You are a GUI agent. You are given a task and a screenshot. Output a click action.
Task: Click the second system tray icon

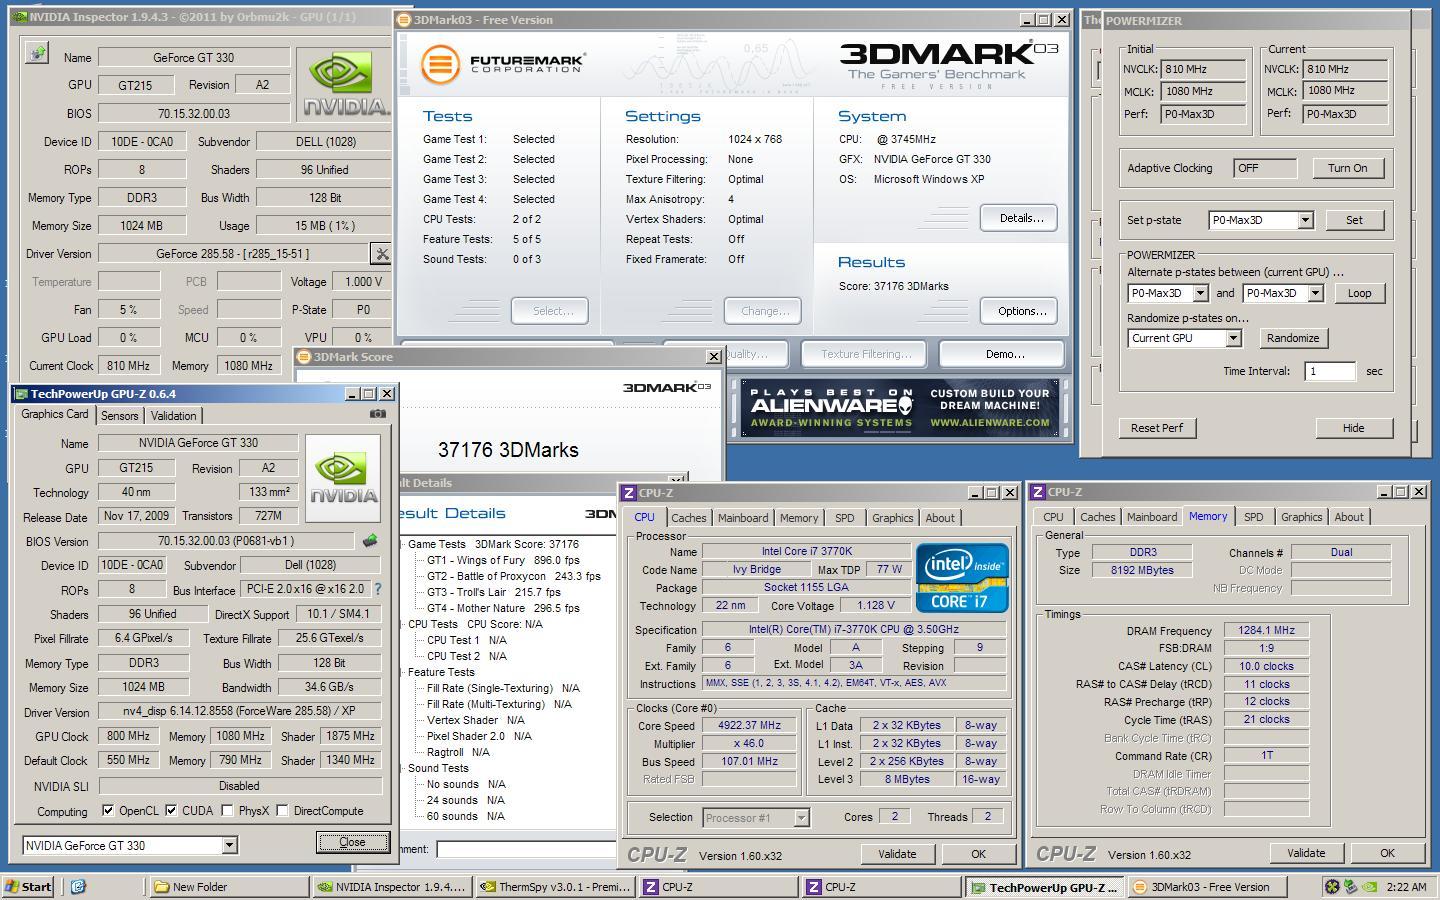1350,886
